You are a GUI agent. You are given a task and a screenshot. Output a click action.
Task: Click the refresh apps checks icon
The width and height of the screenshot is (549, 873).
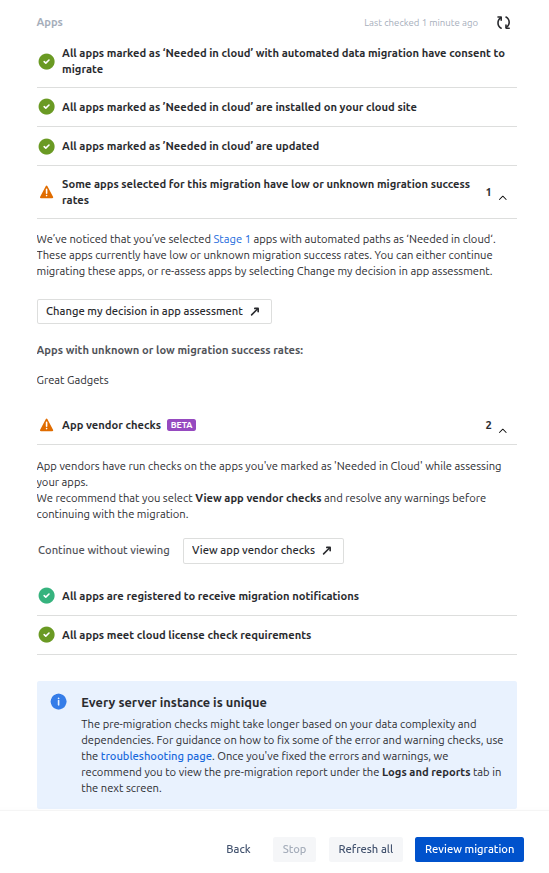click(x=503, y=23)
